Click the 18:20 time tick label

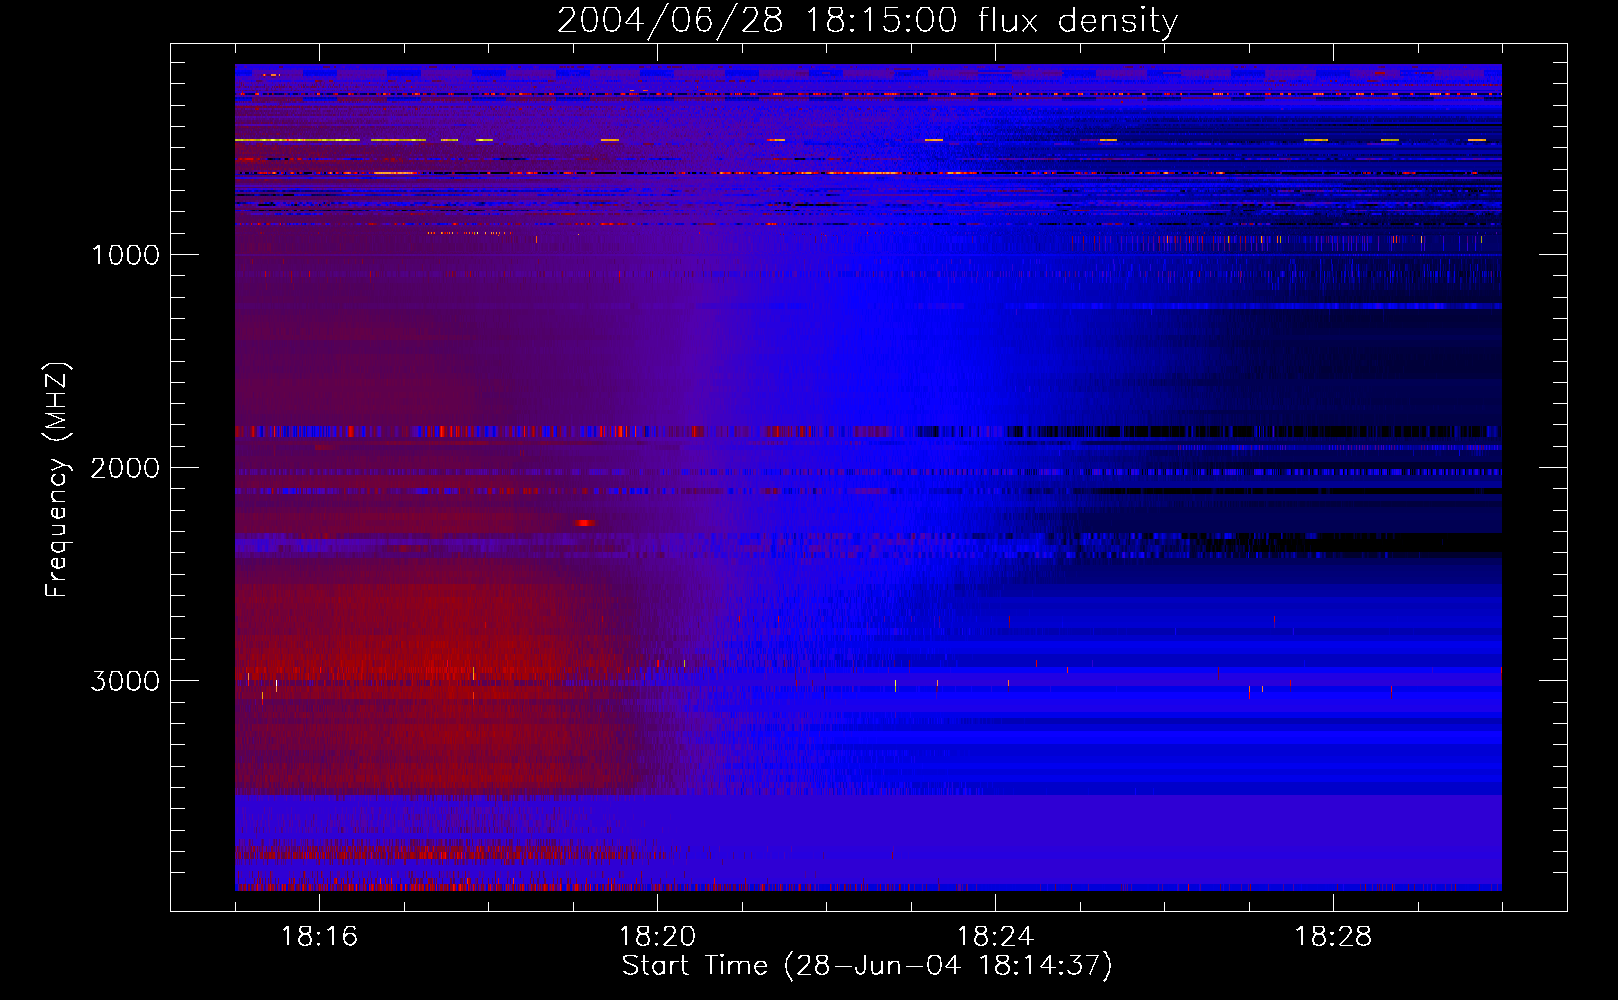657,937
